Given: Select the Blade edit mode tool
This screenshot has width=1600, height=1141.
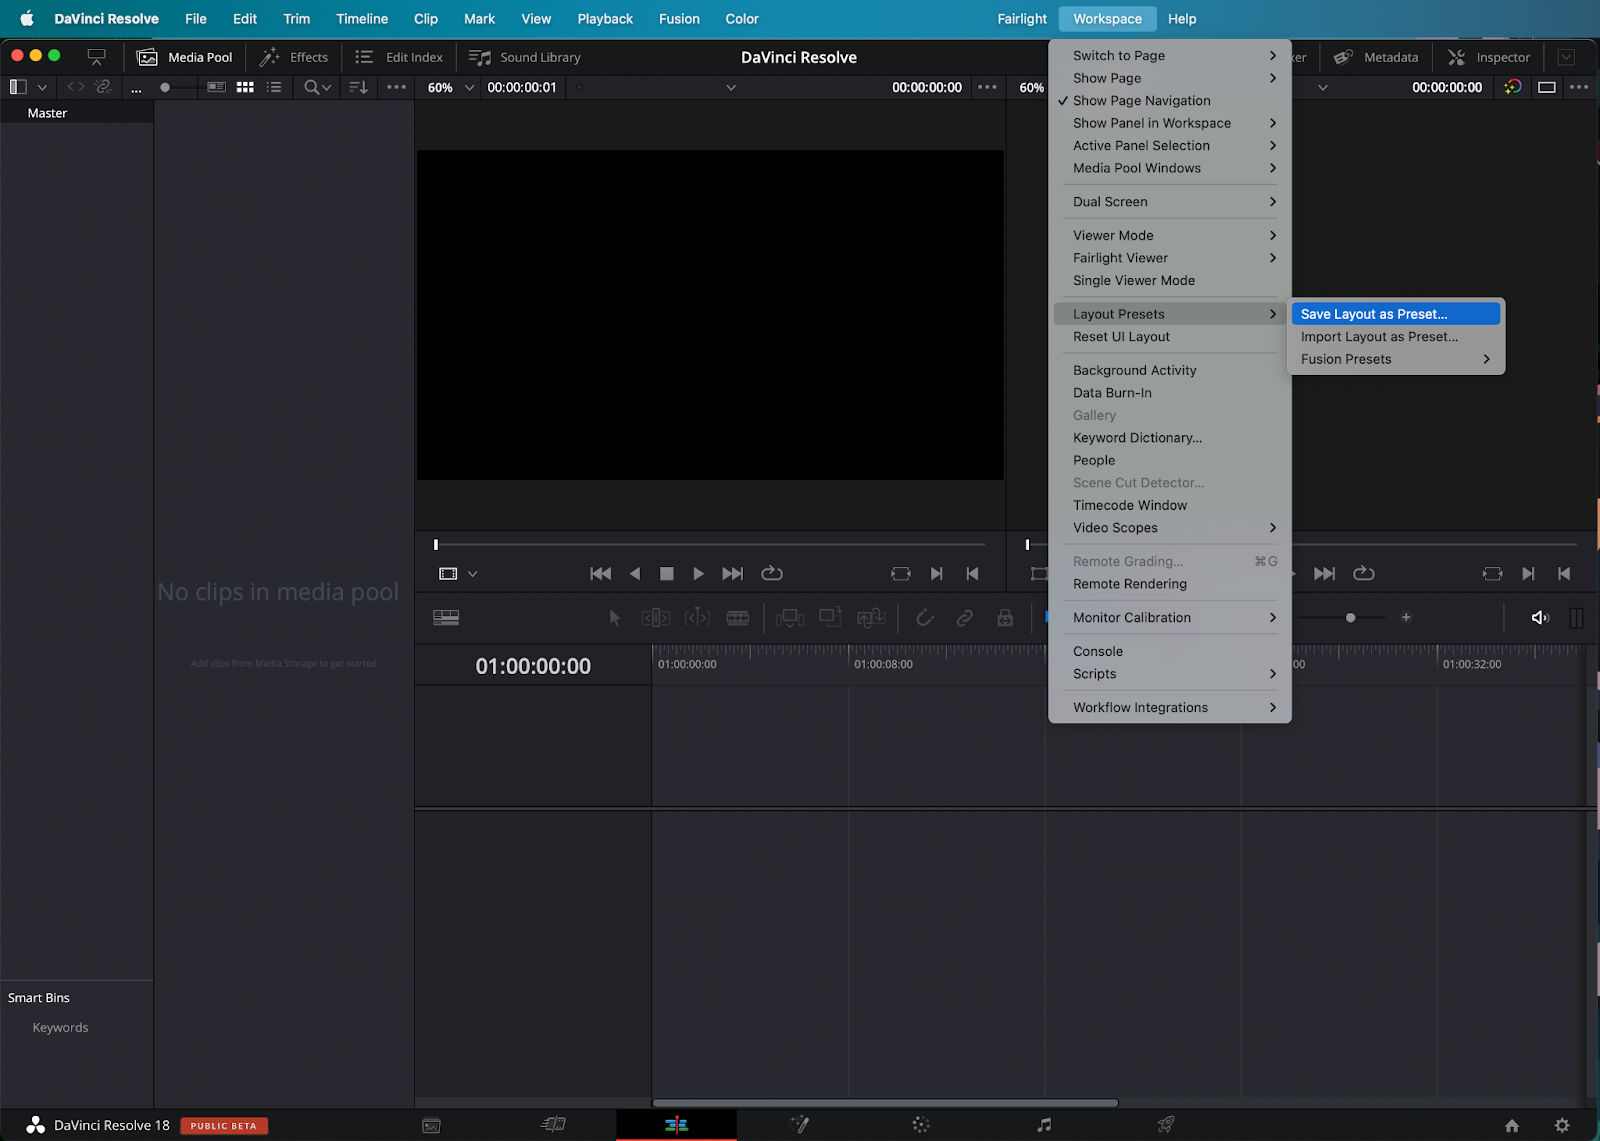Looking at the screenshot, I should pyautogui.click(x=738, y=618).
